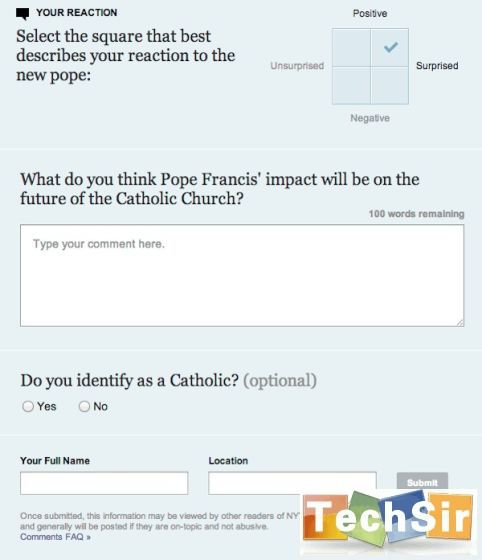Select the Negative and Unsurprised square

click(x=351, y=85)
